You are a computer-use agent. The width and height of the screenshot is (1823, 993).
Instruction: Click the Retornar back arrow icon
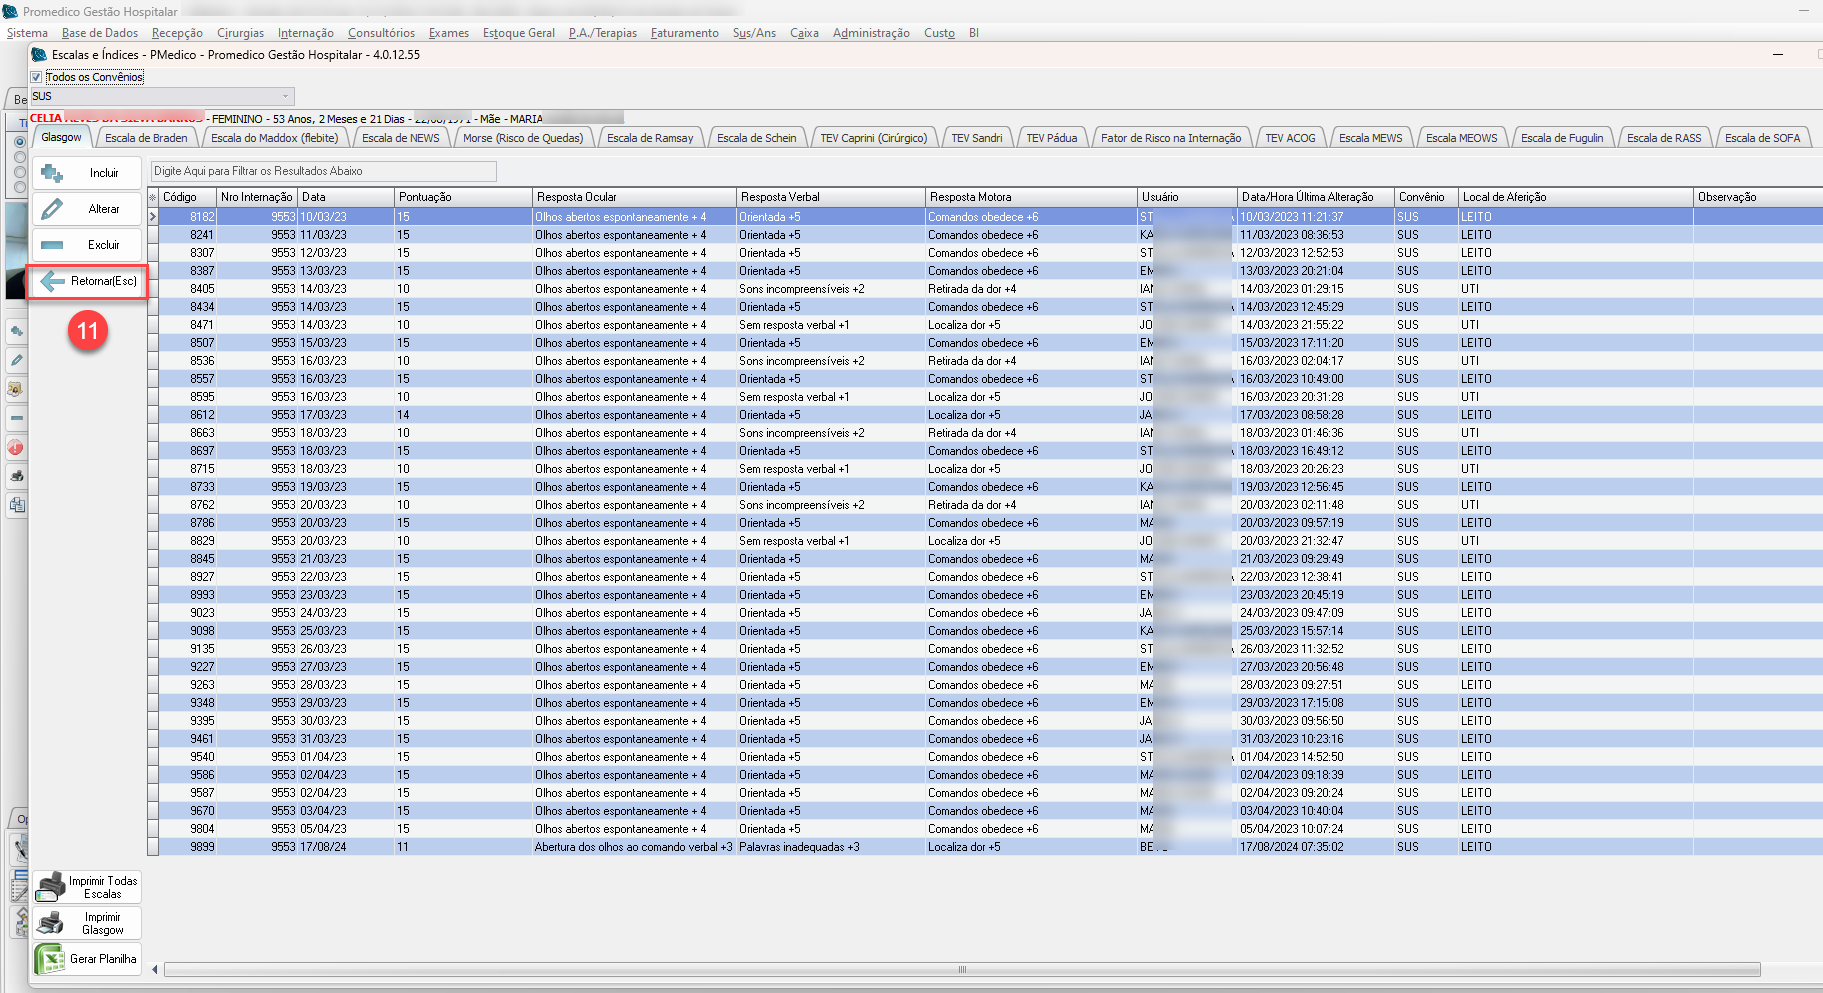tap(52, 282)
